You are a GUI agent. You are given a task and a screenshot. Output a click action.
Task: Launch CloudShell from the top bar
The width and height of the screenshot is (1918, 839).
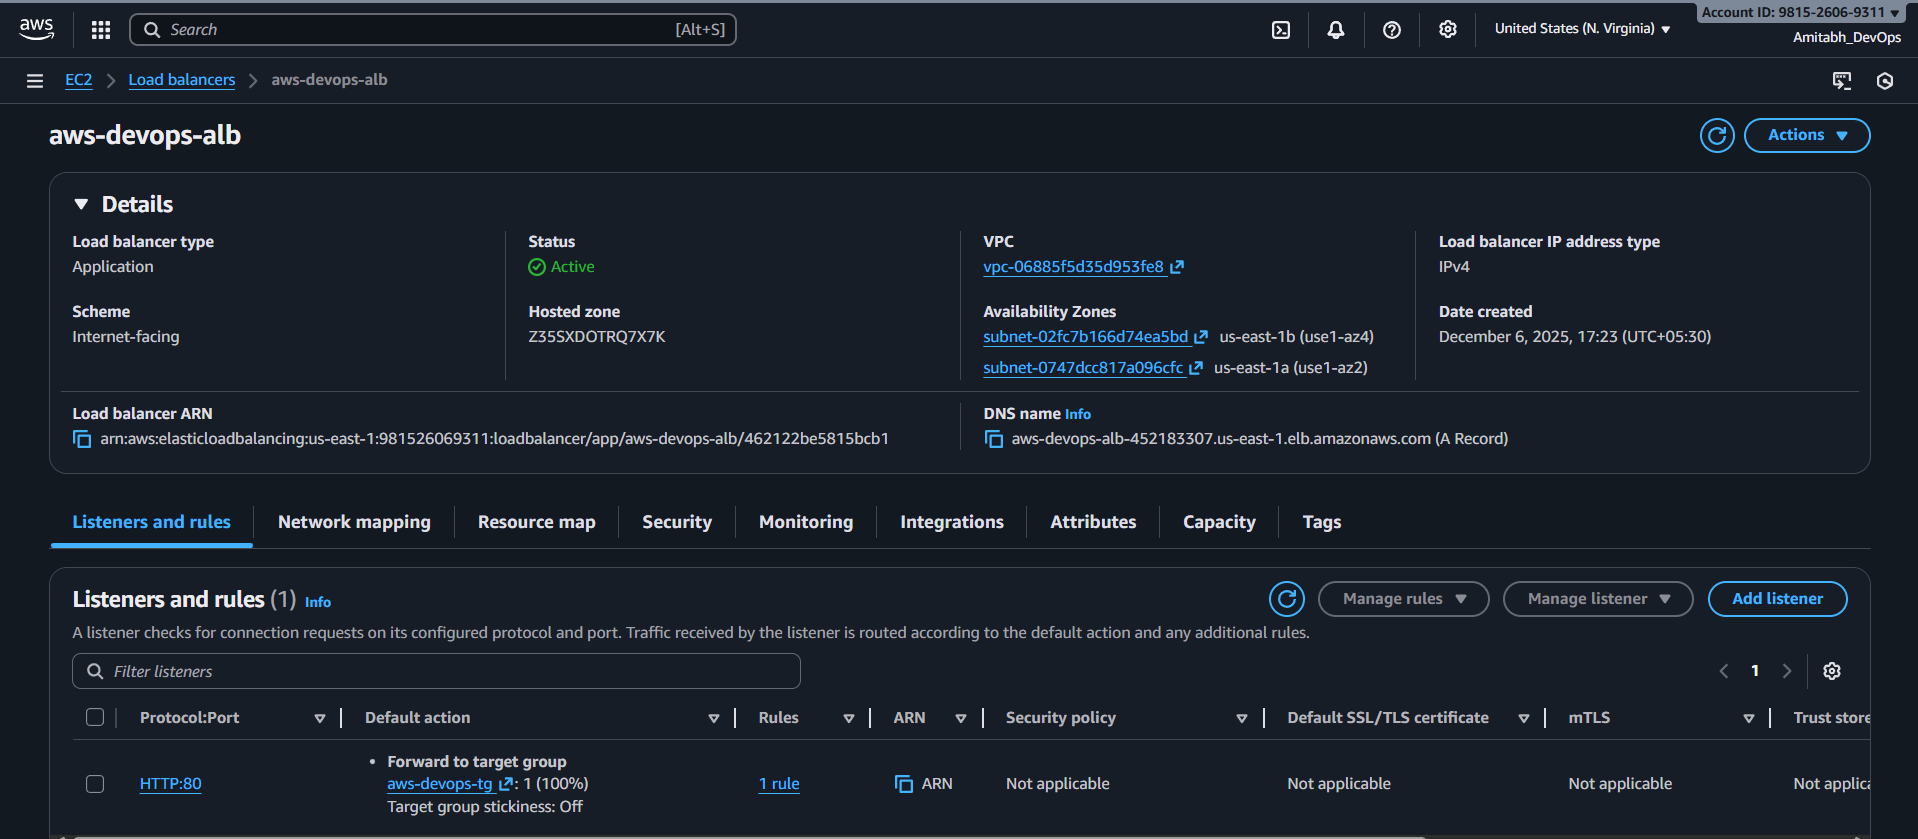point(1280,30)
